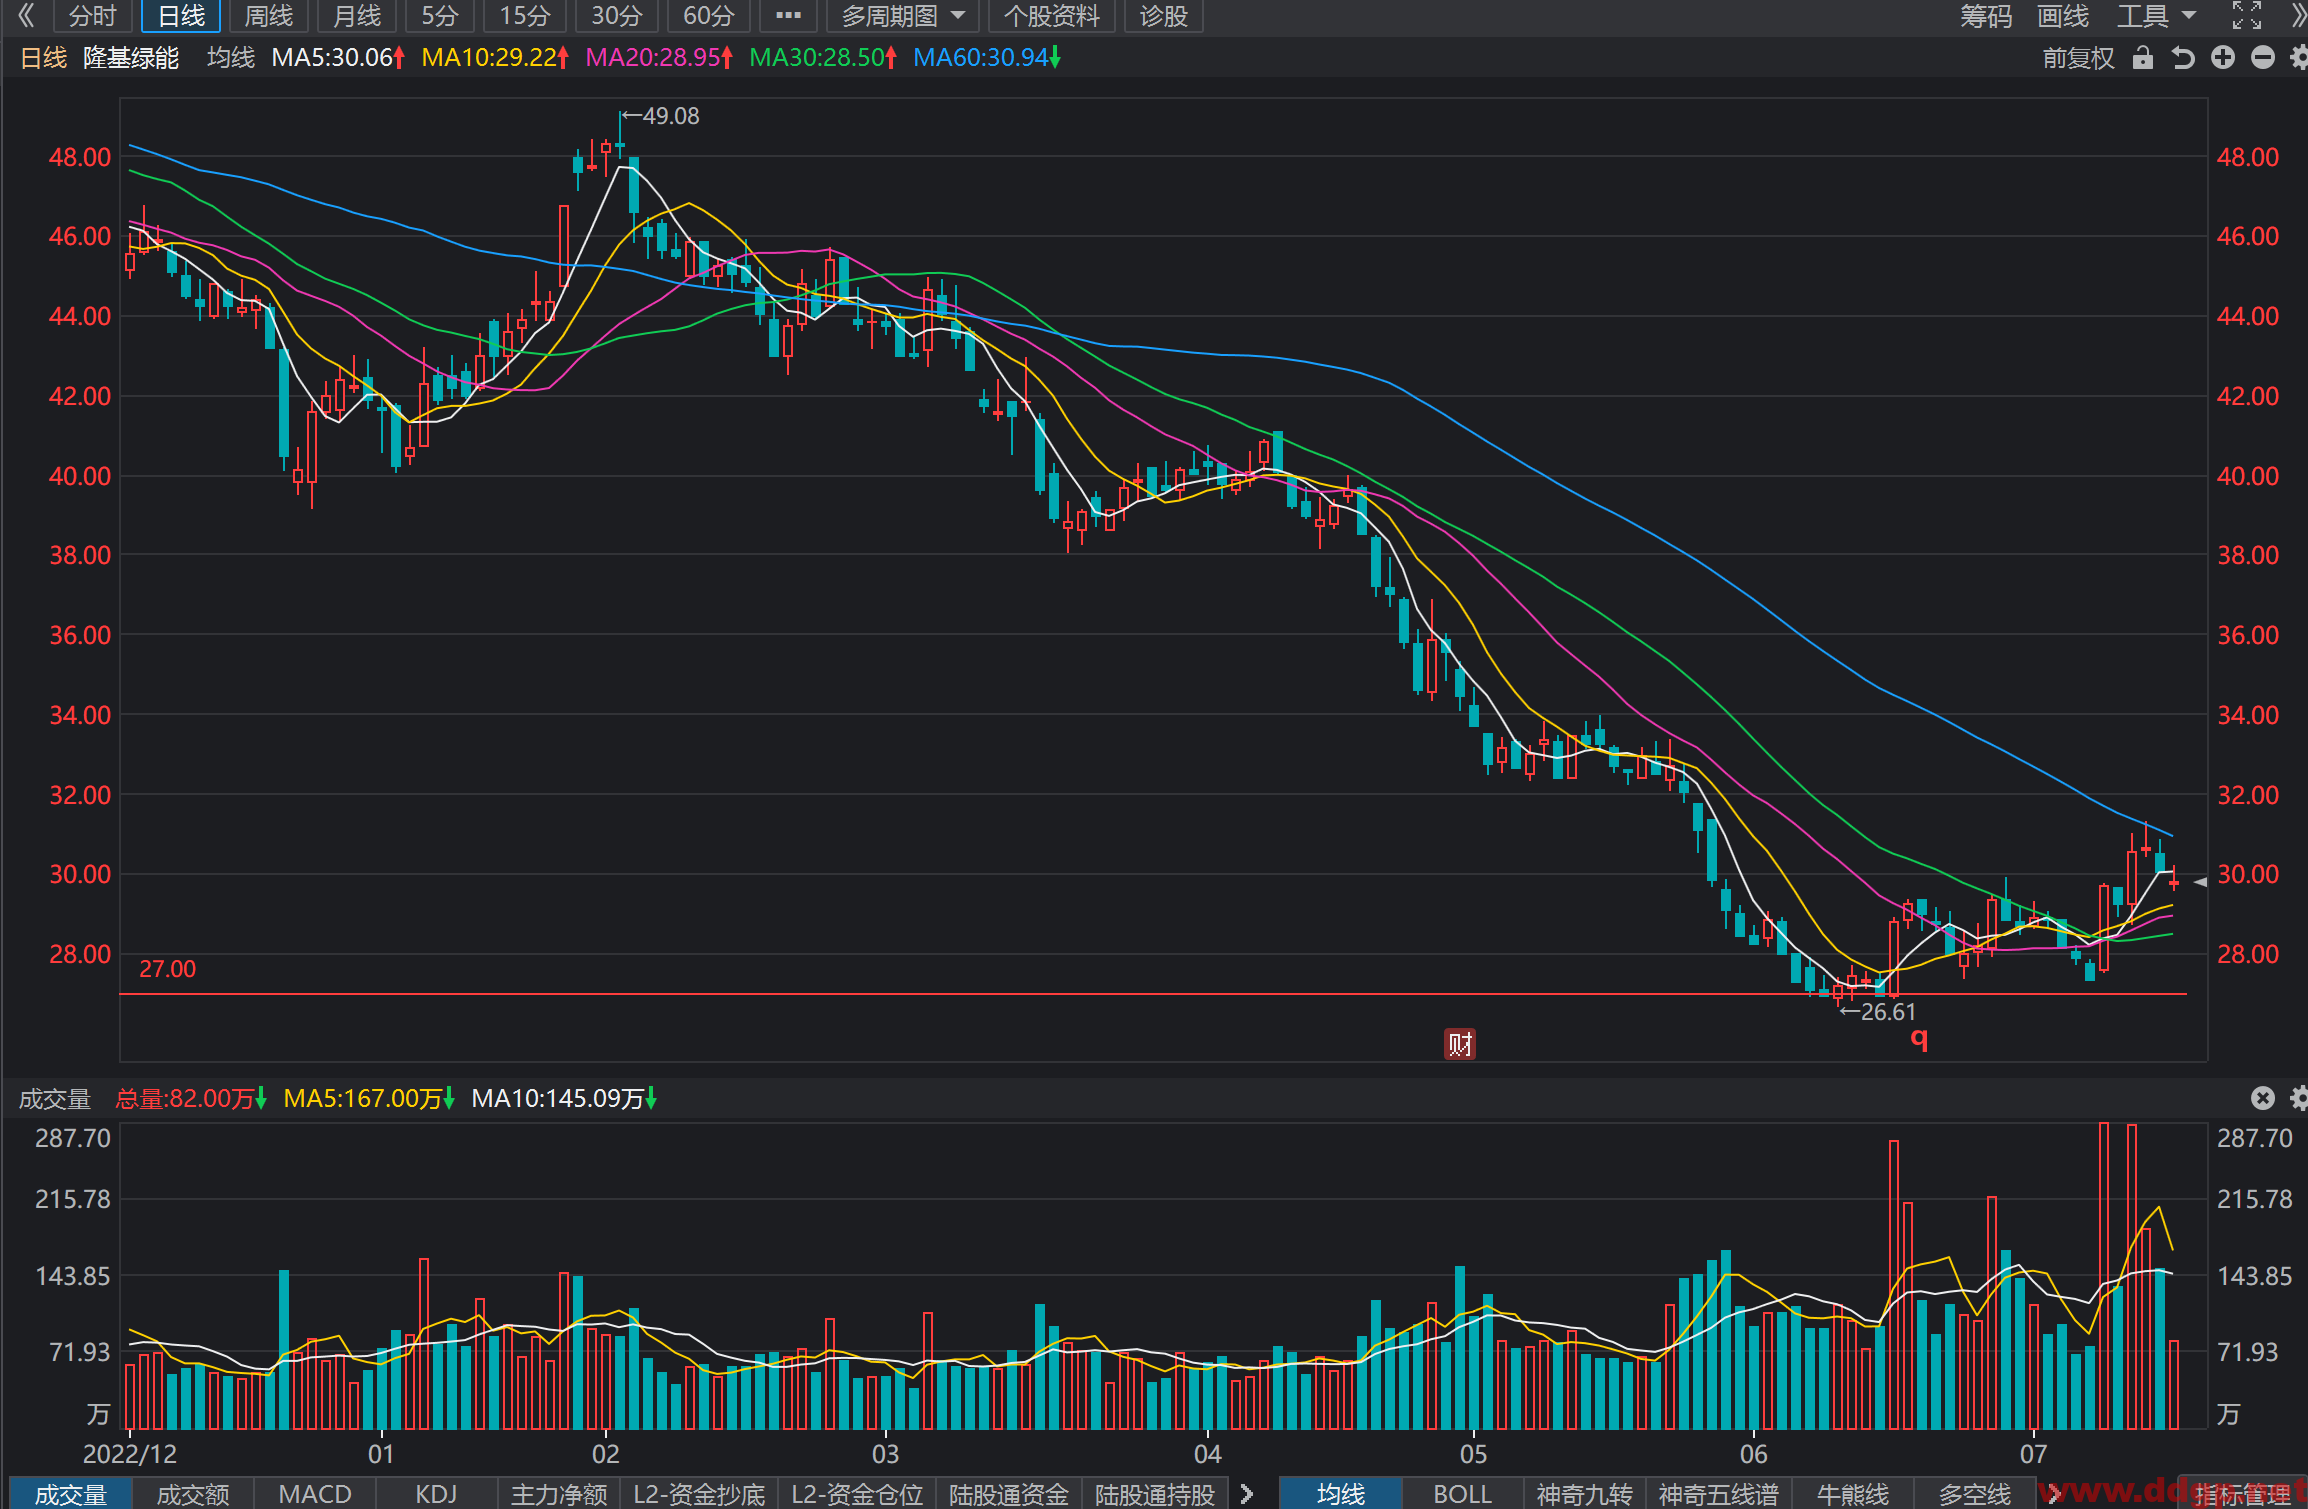Click the red q marker below the chart
The width and height of the screenshot is (2308, 1509).
[1919, 1039]
